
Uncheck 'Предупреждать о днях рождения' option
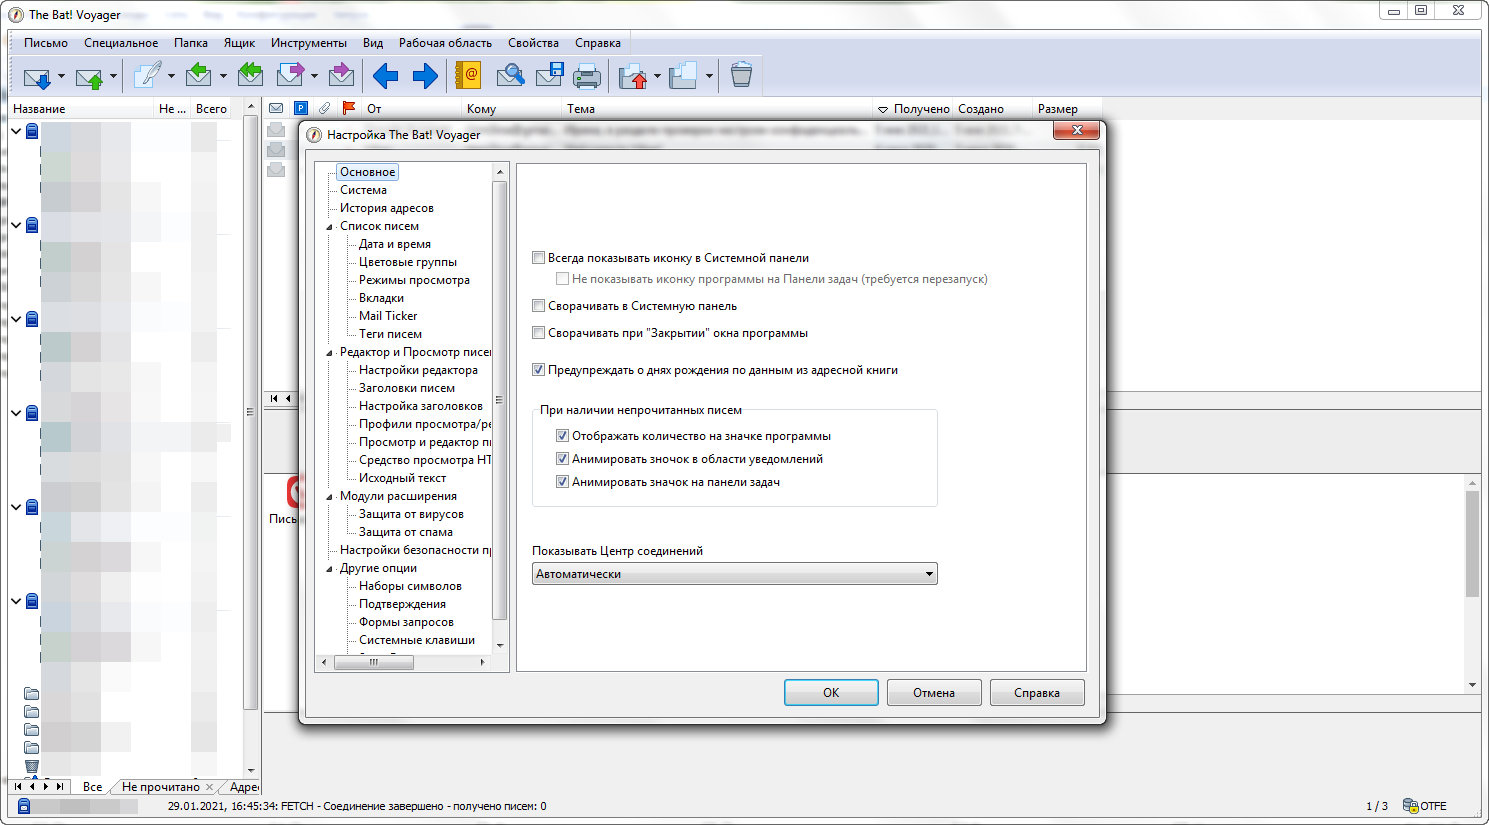pos(539,370)
